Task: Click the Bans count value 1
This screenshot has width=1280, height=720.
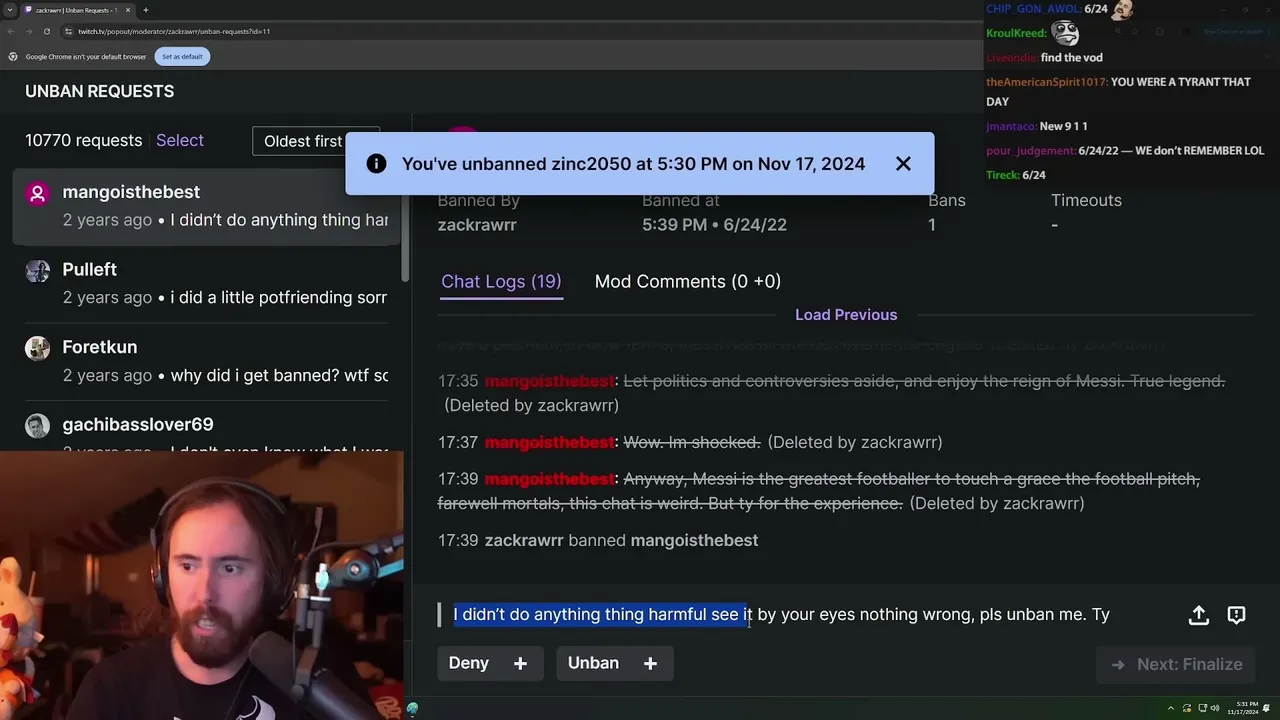Action: tap(932, 225)
